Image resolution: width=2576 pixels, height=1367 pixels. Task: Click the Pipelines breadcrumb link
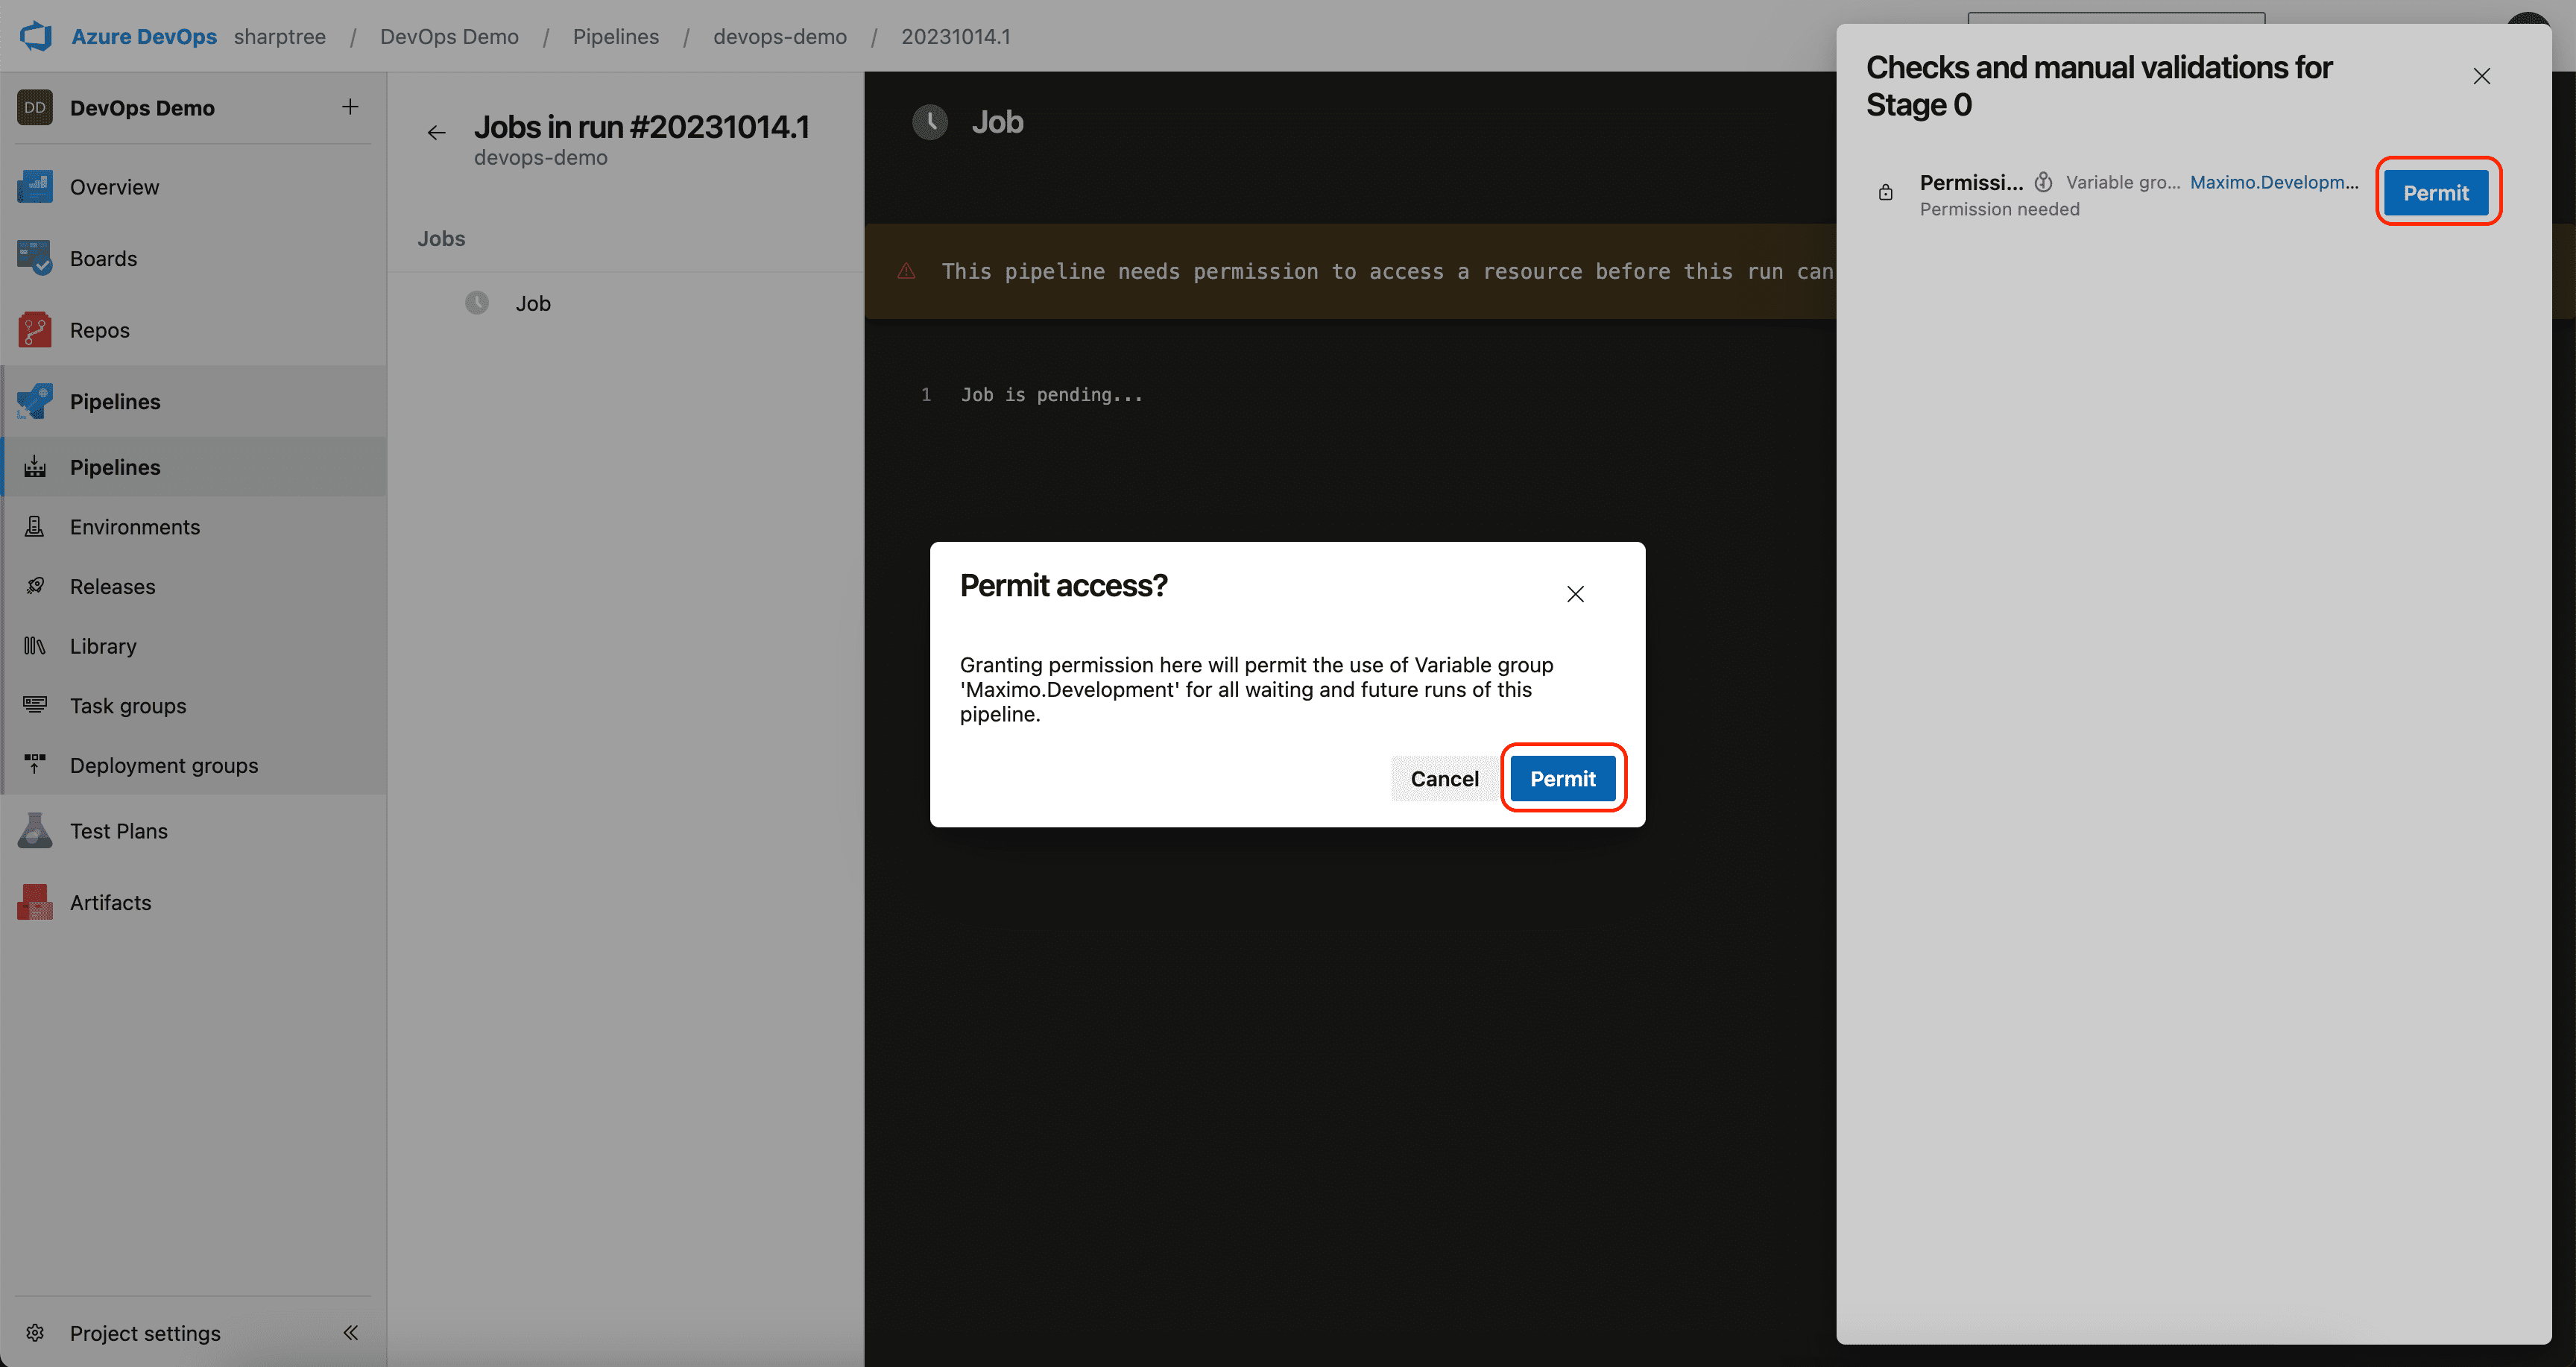[x=616, y=36]
